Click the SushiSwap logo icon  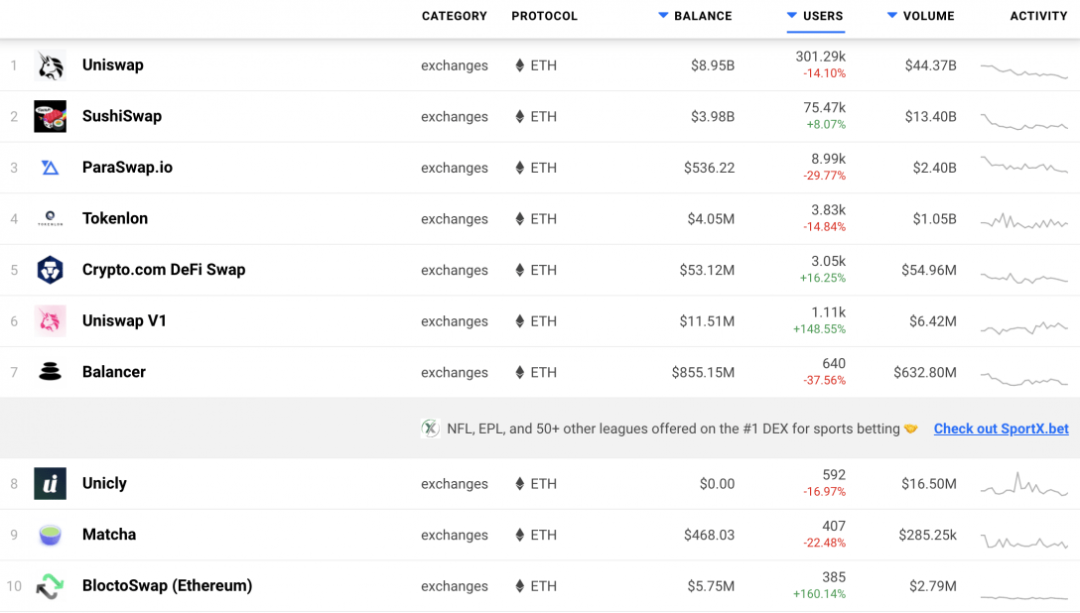pyautogui.click(x=50, y=116)
